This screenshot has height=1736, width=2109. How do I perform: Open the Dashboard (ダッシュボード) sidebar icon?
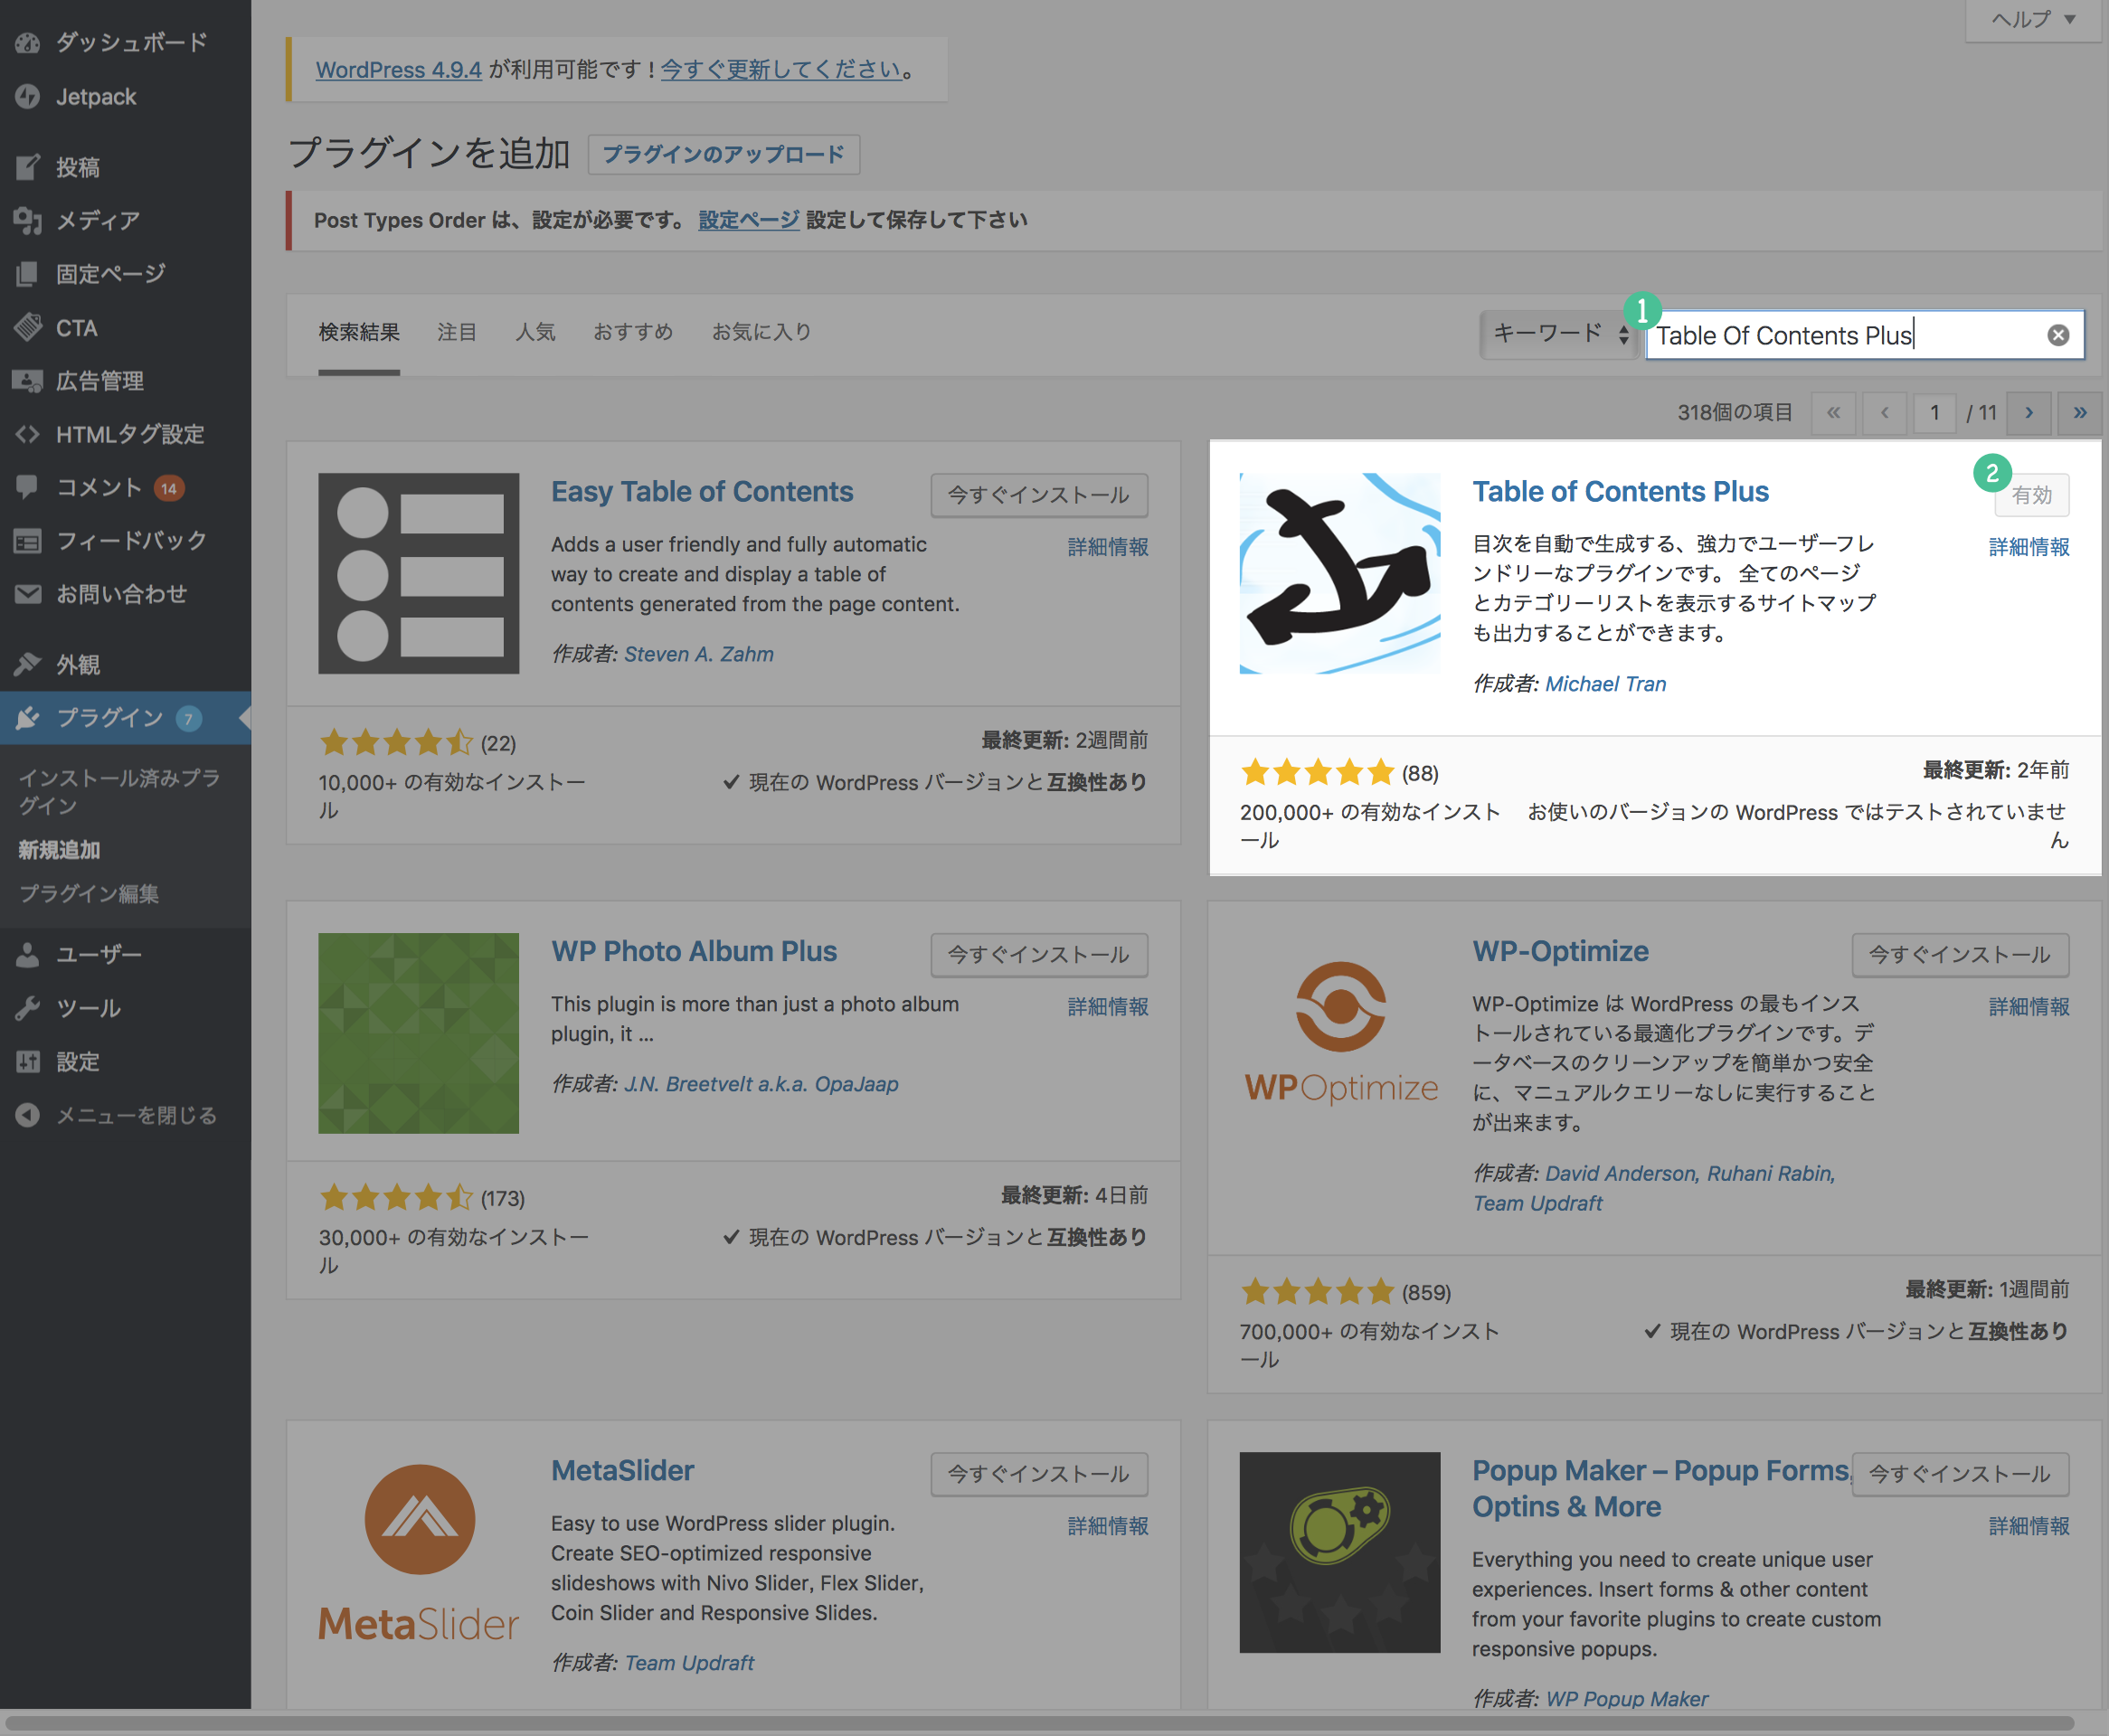click(27, 43)
